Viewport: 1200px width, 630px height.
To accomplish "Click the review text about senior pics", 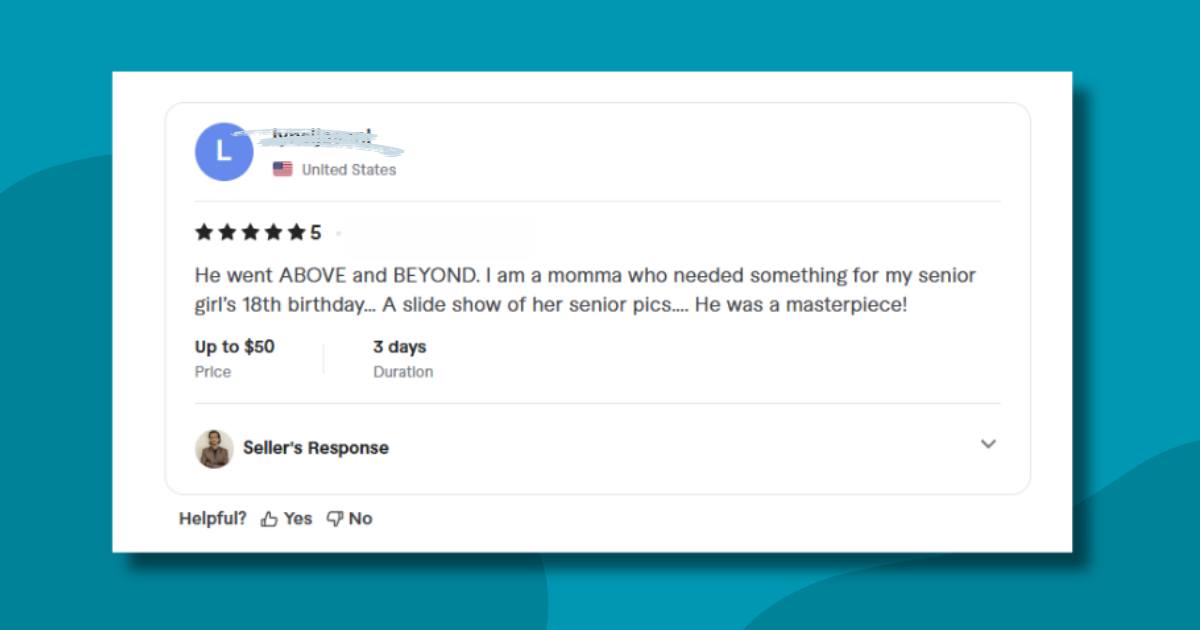I will coord(551,304).
